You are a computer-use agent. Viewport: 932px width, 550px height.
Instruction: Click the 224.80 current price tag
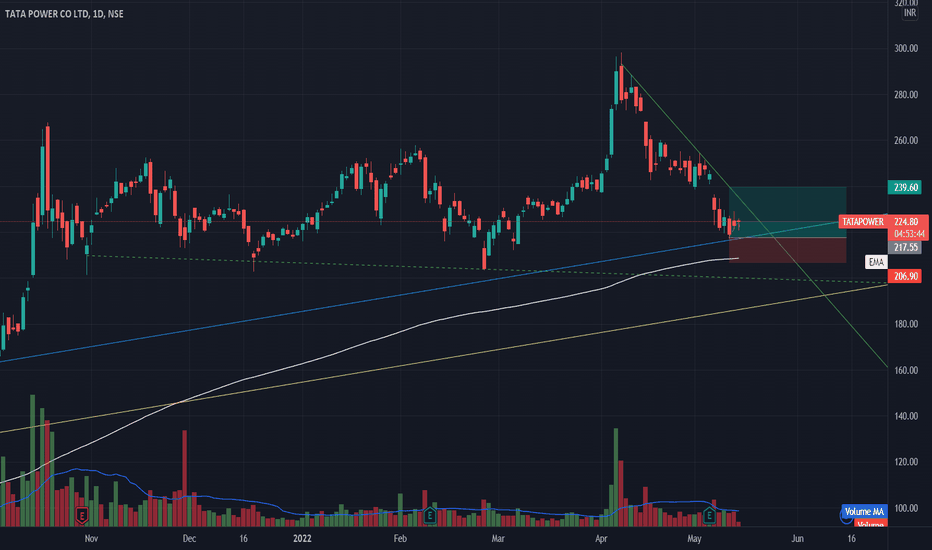click(x=907, y=222)
